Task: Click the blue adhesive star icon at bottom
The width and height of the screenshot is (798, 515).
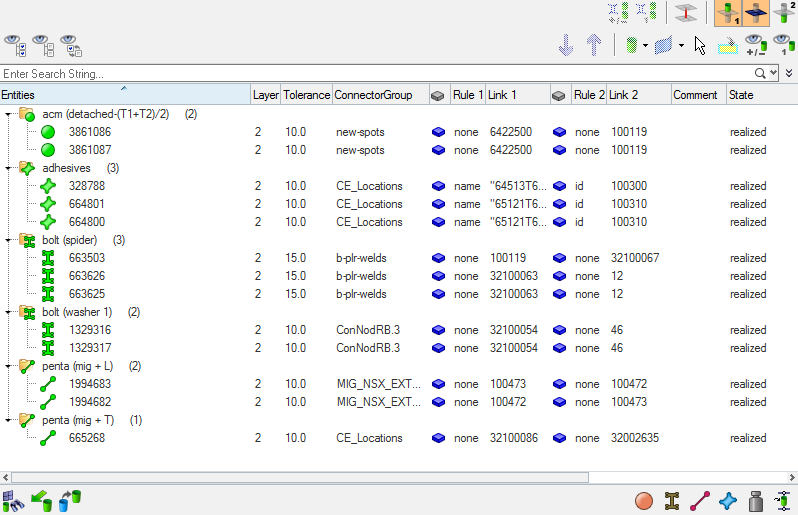Action: 728,500
